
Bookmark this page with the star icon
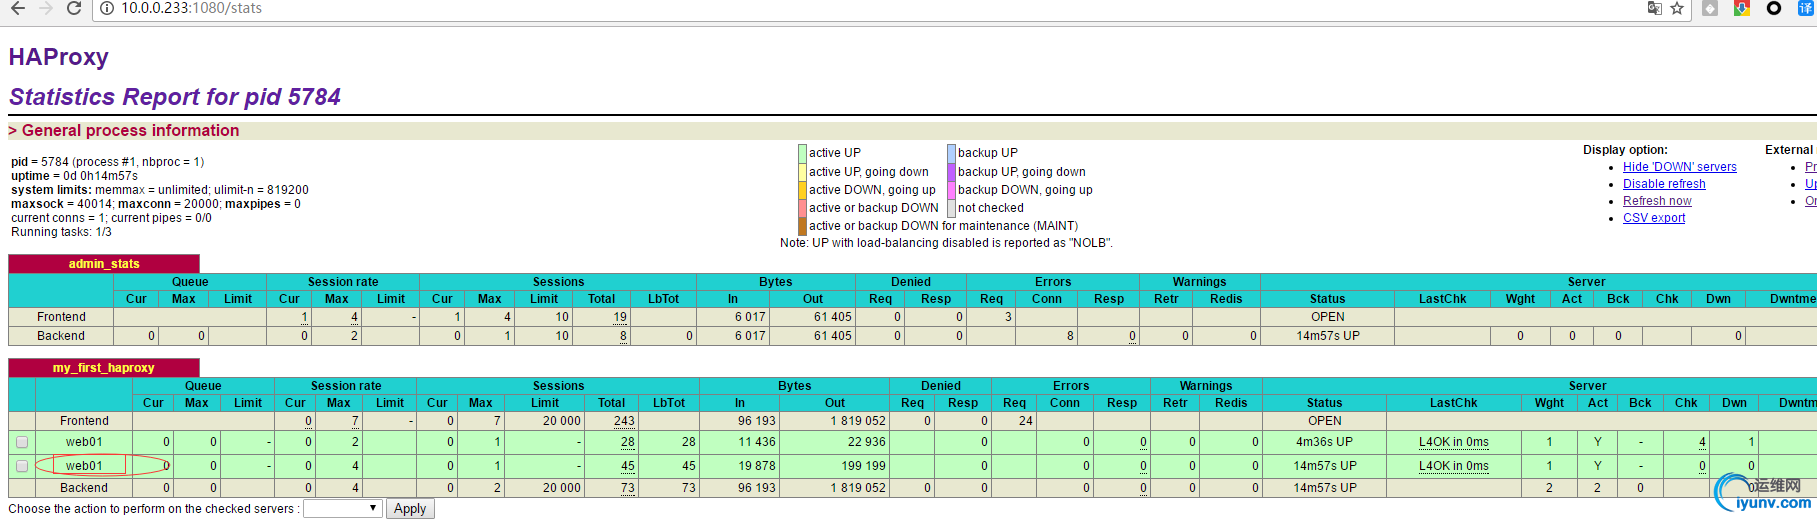(1677, 8)
